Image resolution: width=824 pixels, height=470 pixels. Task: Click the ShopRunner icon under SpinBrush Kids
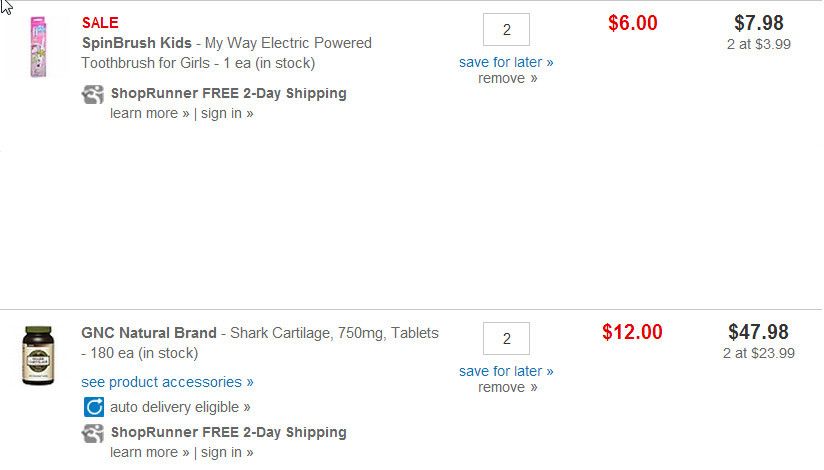[x=93, y=94]
